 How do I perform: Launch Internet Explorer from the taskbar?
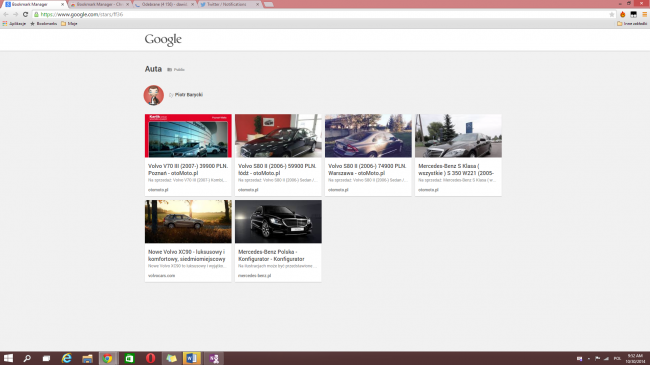click(x=66, y=358)
